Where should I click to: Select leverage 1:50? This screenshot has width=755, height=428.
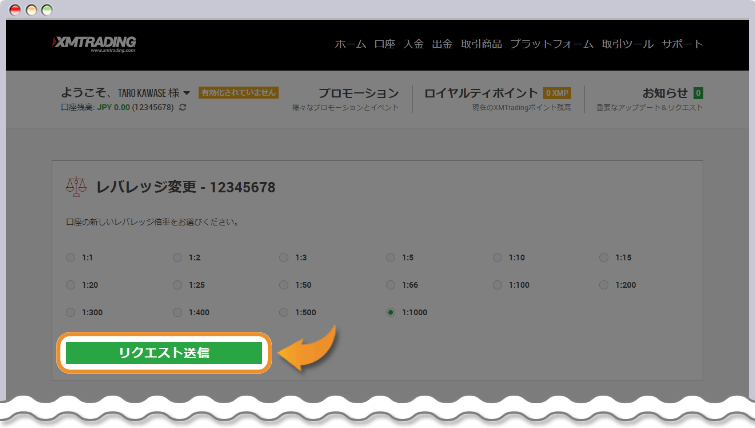[x=284, y=285]
